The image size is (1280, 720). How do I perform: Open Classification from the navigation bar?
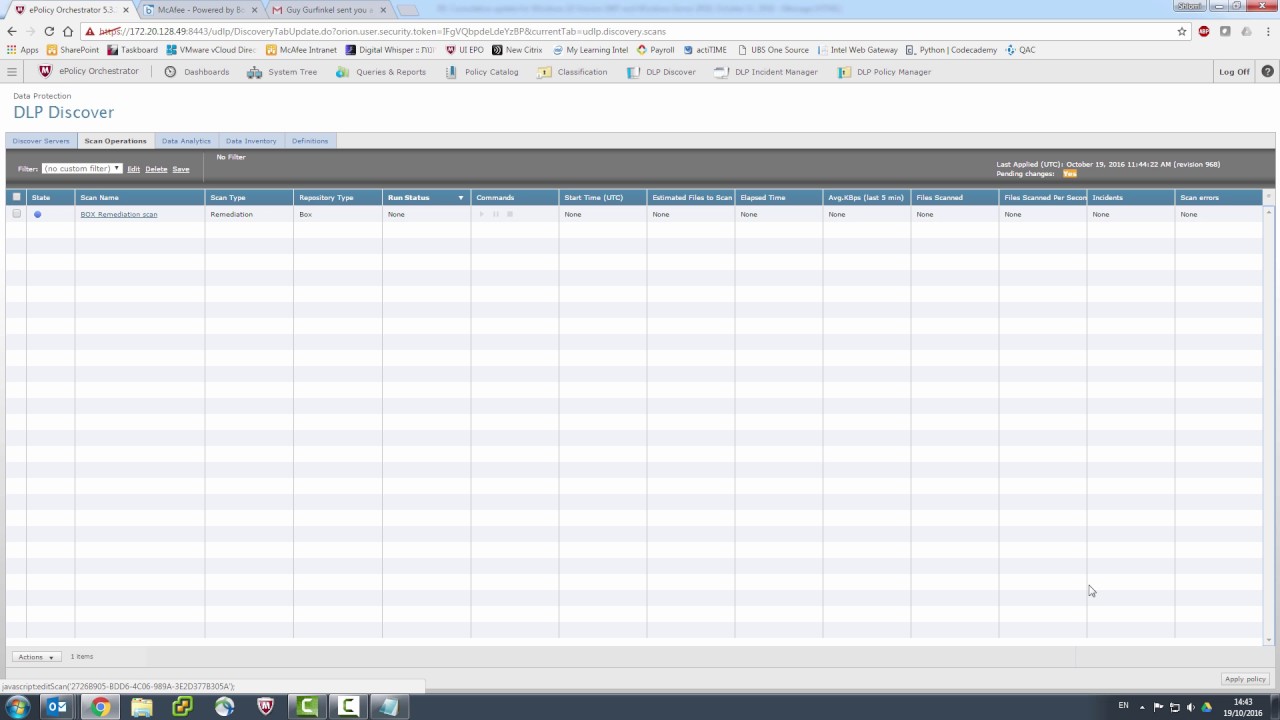pyautogui.click(x=572, y=72)
